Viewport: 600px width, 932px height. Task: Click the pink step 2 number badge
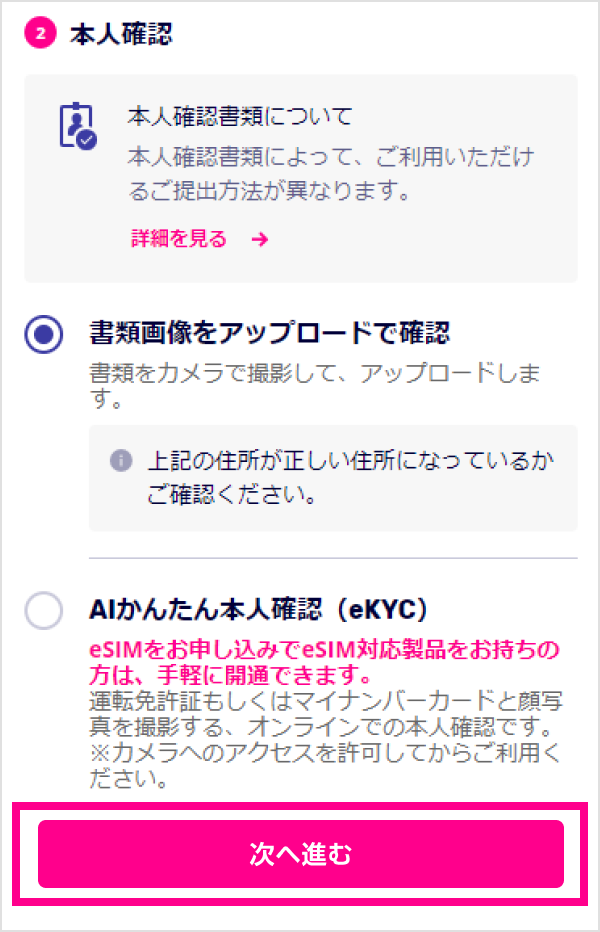40,33
